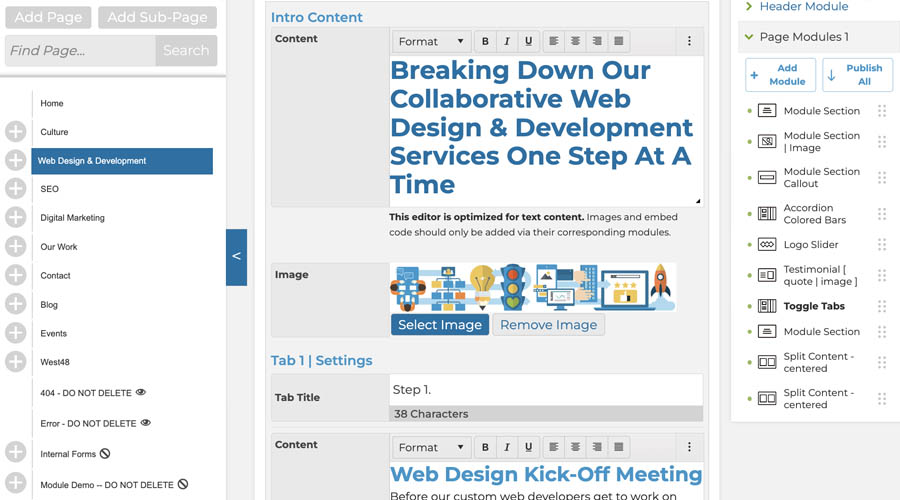The height and width of the screenshot is (500, 900).
Task: Click Bold in Intro Content toolbar
Action: [485, 41]
